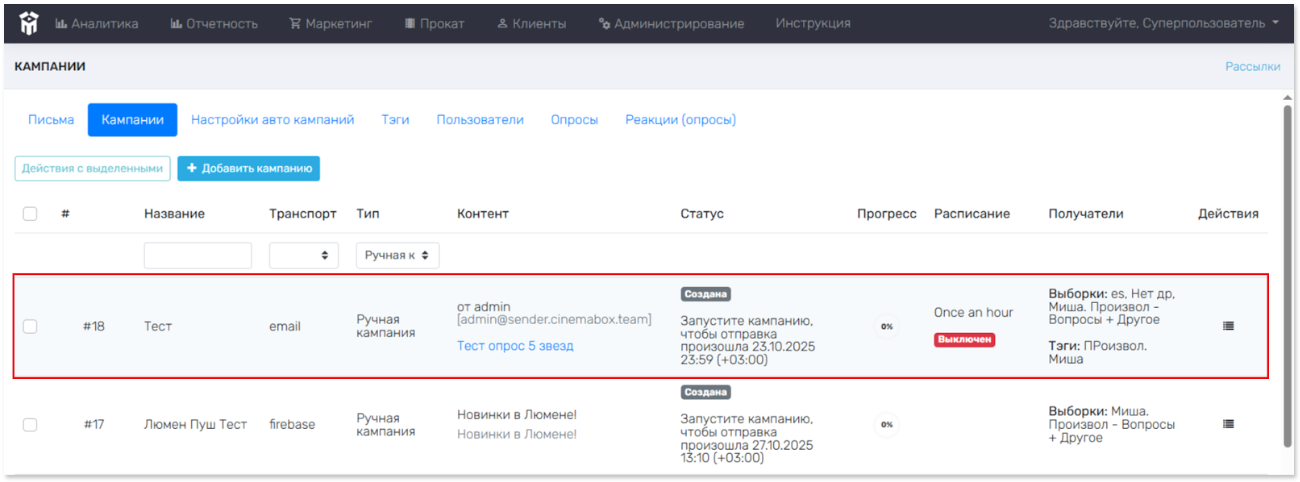Click the Создана status badge for campaign #18

tap(705, 294)
